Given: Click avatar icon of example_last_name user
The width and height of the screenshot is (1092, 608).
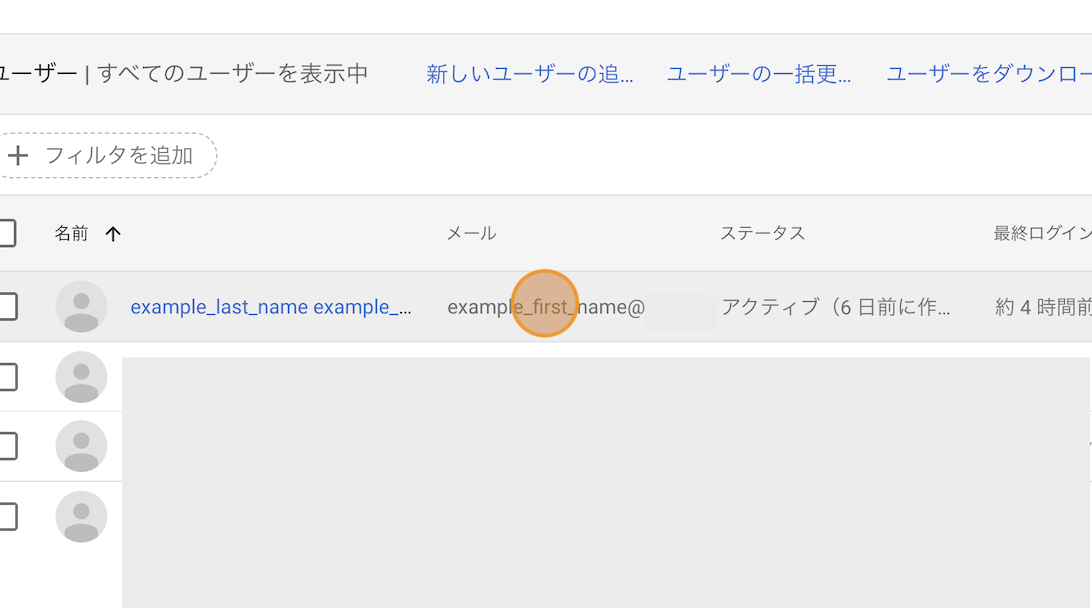Looking at the screenshot, I should [x=81, y=306].
